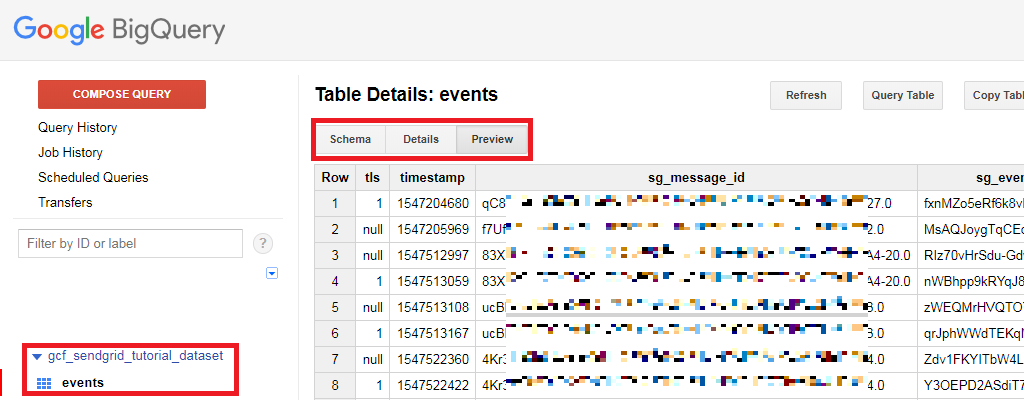Click timestamp cell 1547522360
The image size is (1024, 400).
click(433, 359)
